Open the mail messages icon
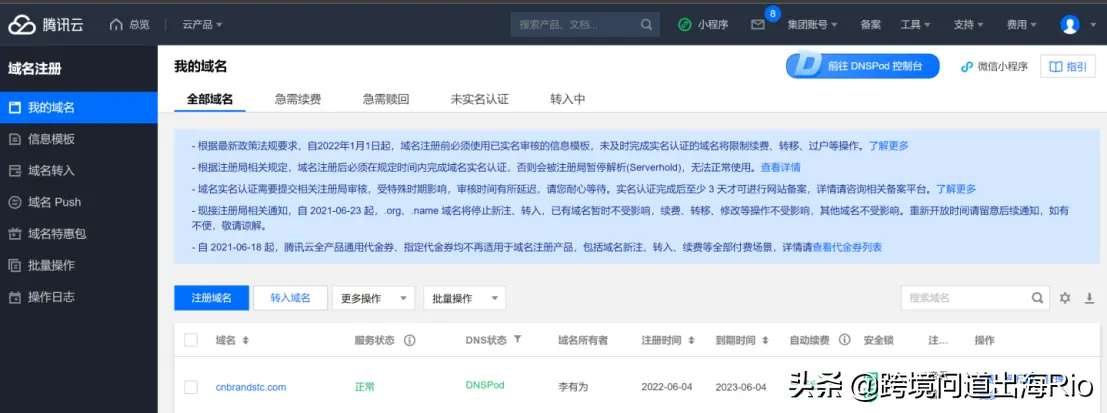 tap(758, 25)
